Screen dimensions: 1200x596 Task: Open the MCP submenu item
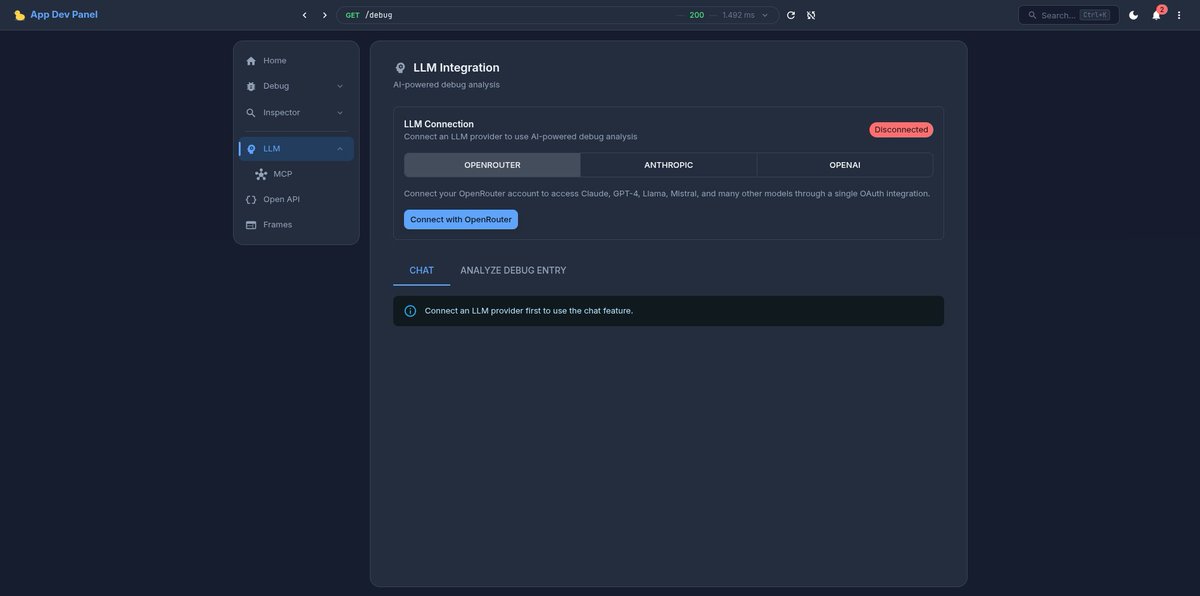coord(296,174)
